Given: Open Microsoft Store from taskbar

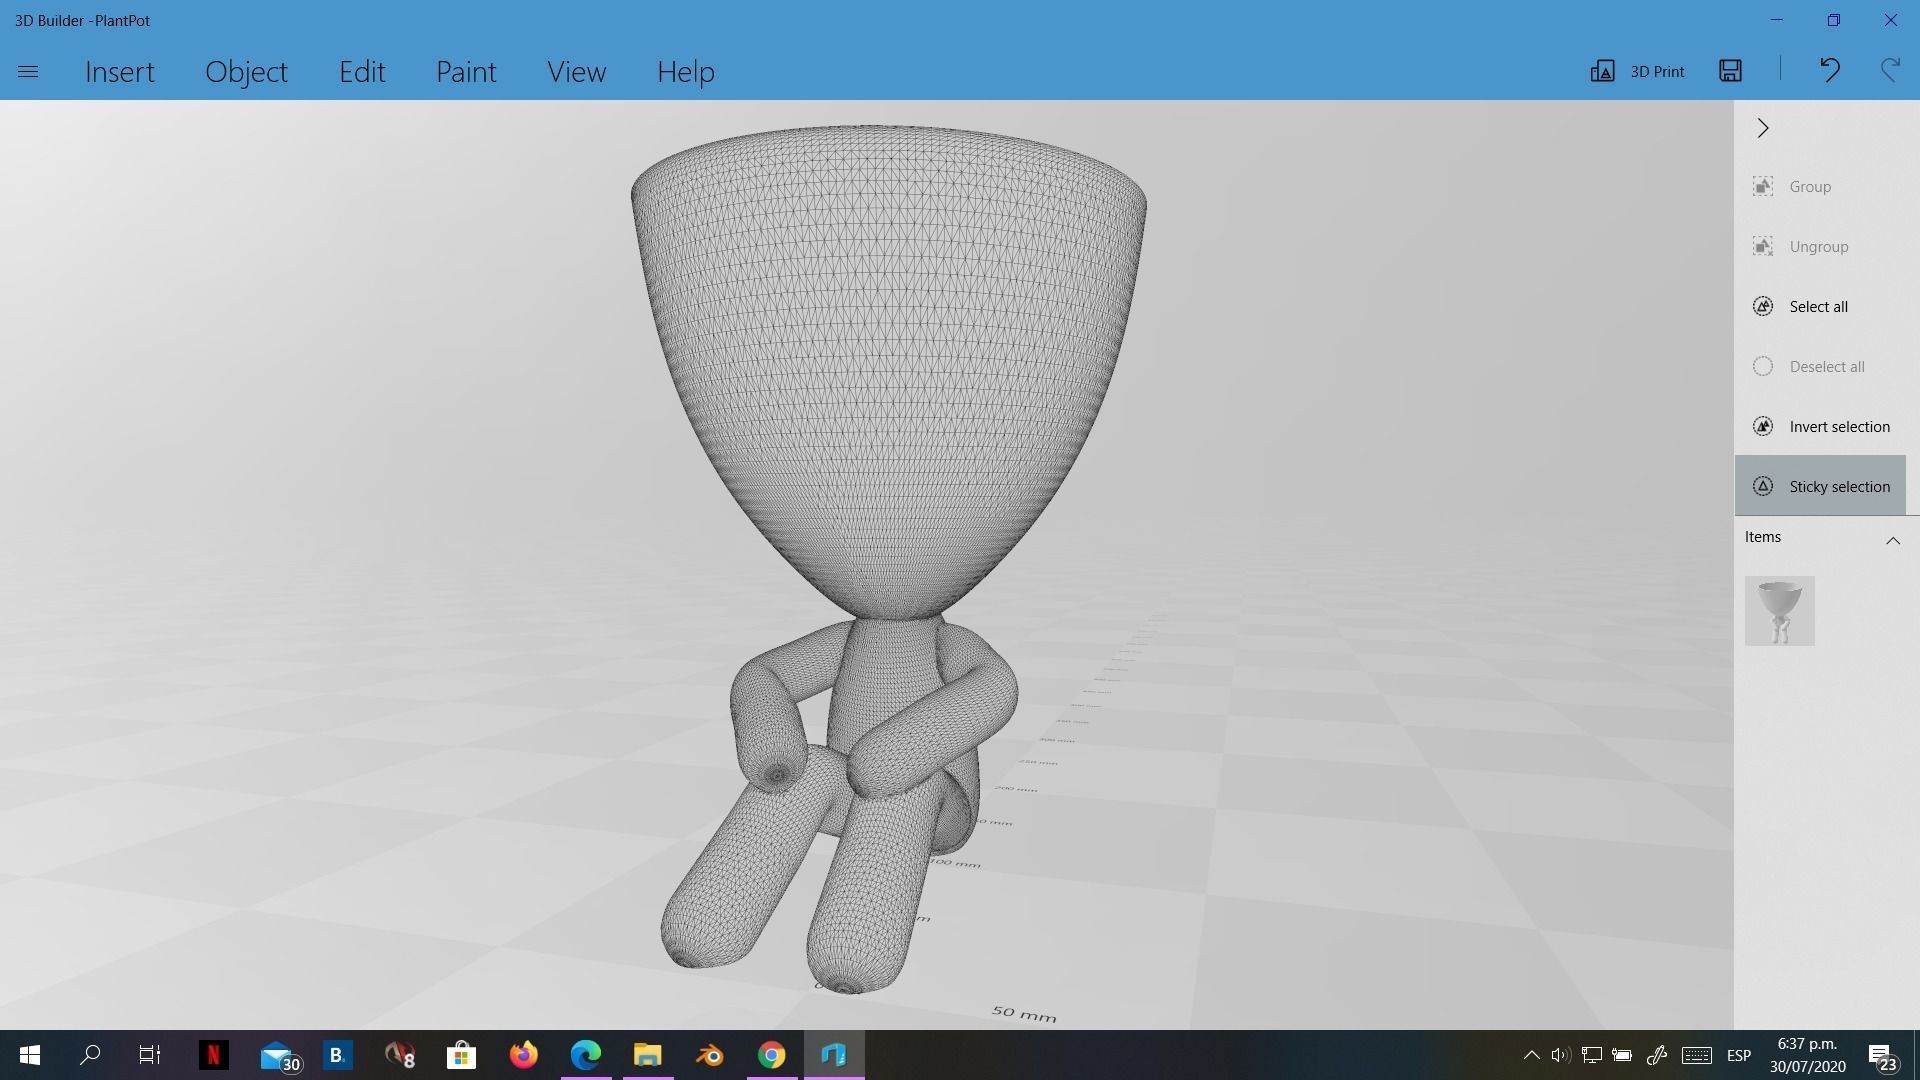Looking at the screenshot, I should pyautogui.click(x=461, y=1055).
